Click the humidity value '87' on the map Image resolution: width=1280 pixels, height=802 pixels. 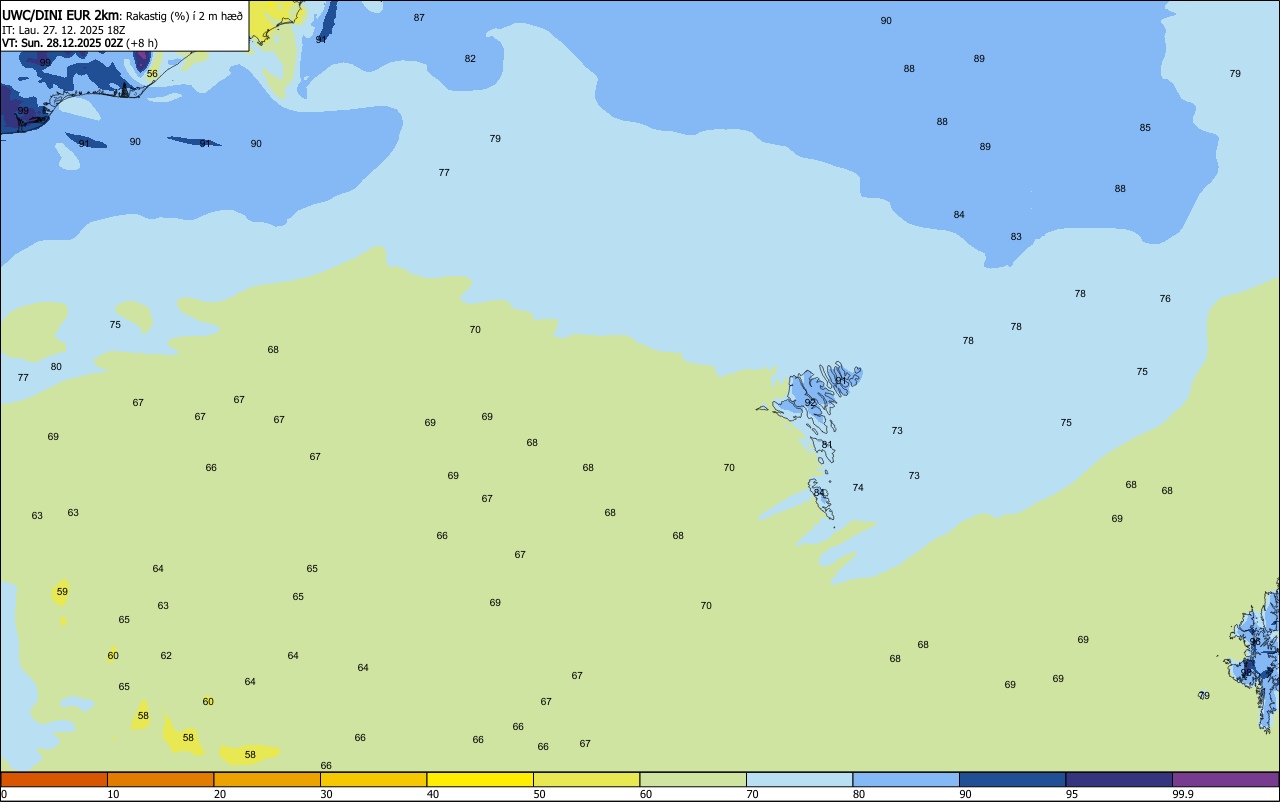(x=419, y=18)
